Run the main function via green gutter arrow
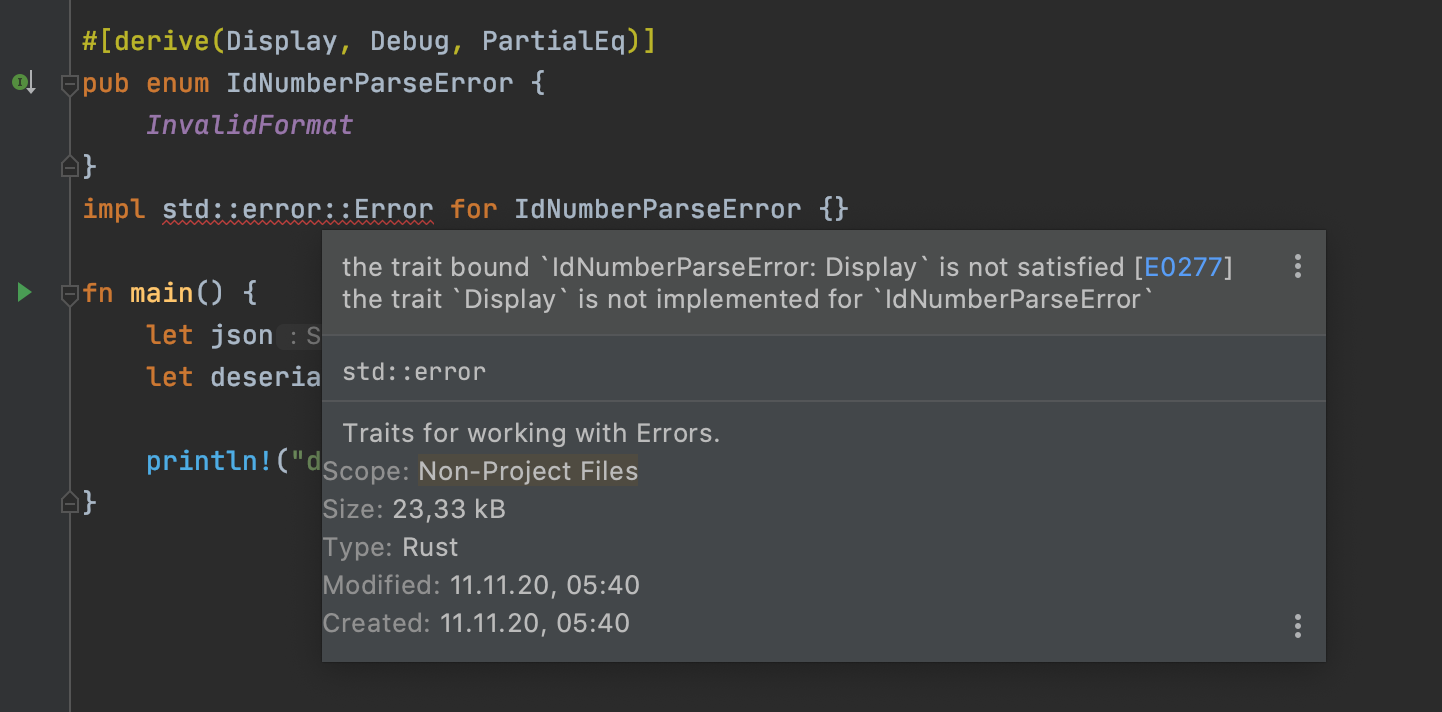This screenshot has height=712, width=1442. (23, 292)
